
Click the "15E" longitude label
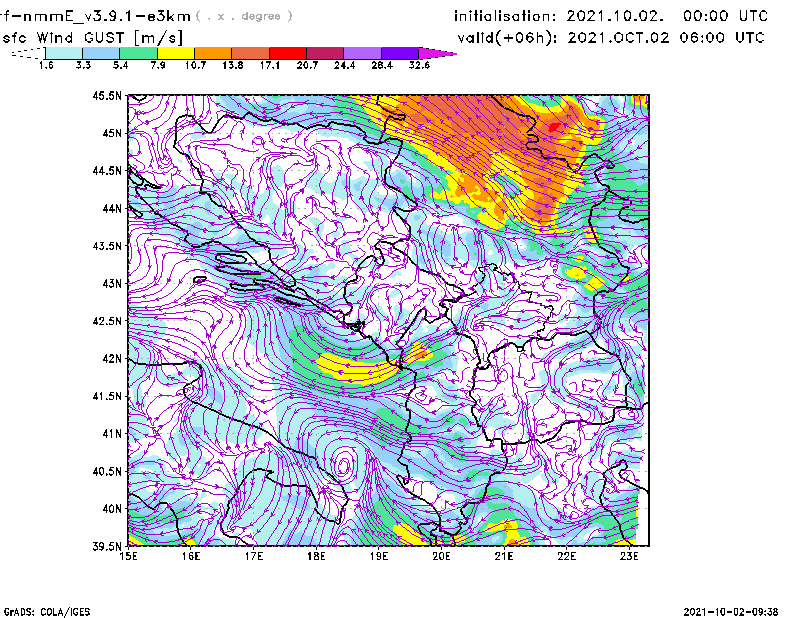(128, 556)
